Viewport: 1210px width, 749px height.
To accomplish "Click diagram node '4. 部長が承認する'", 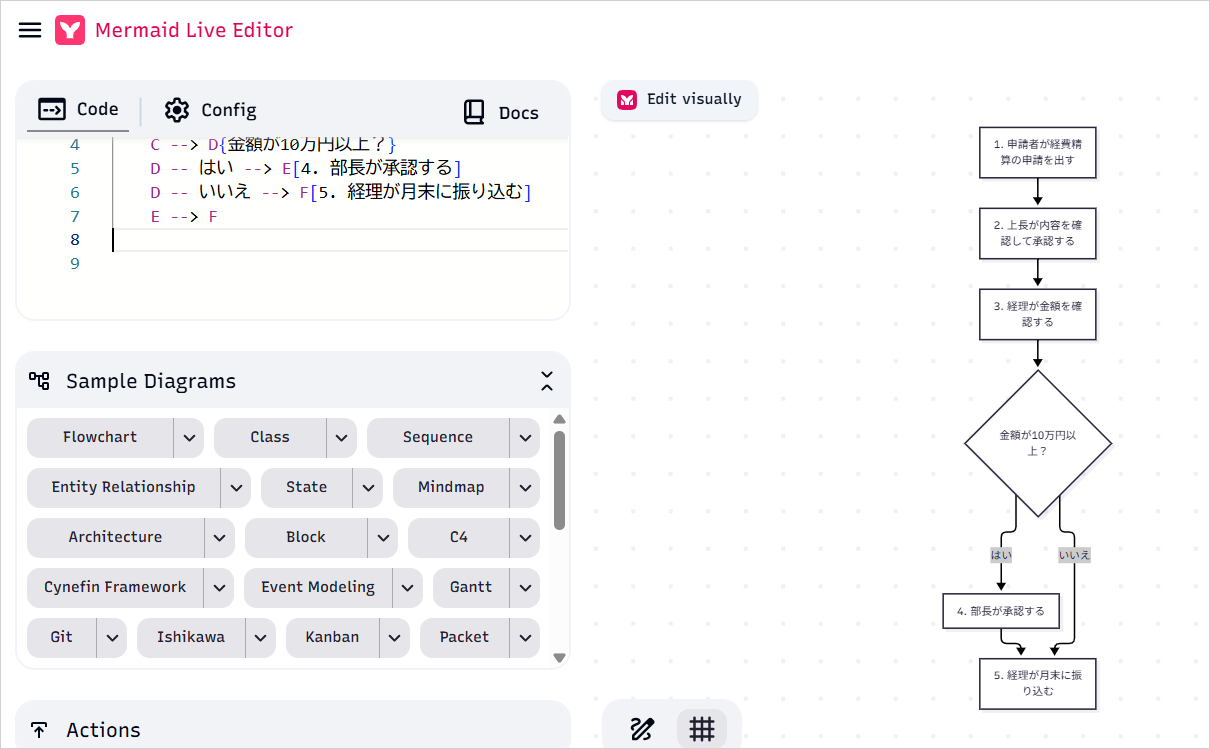I will tap(1001, 611).
